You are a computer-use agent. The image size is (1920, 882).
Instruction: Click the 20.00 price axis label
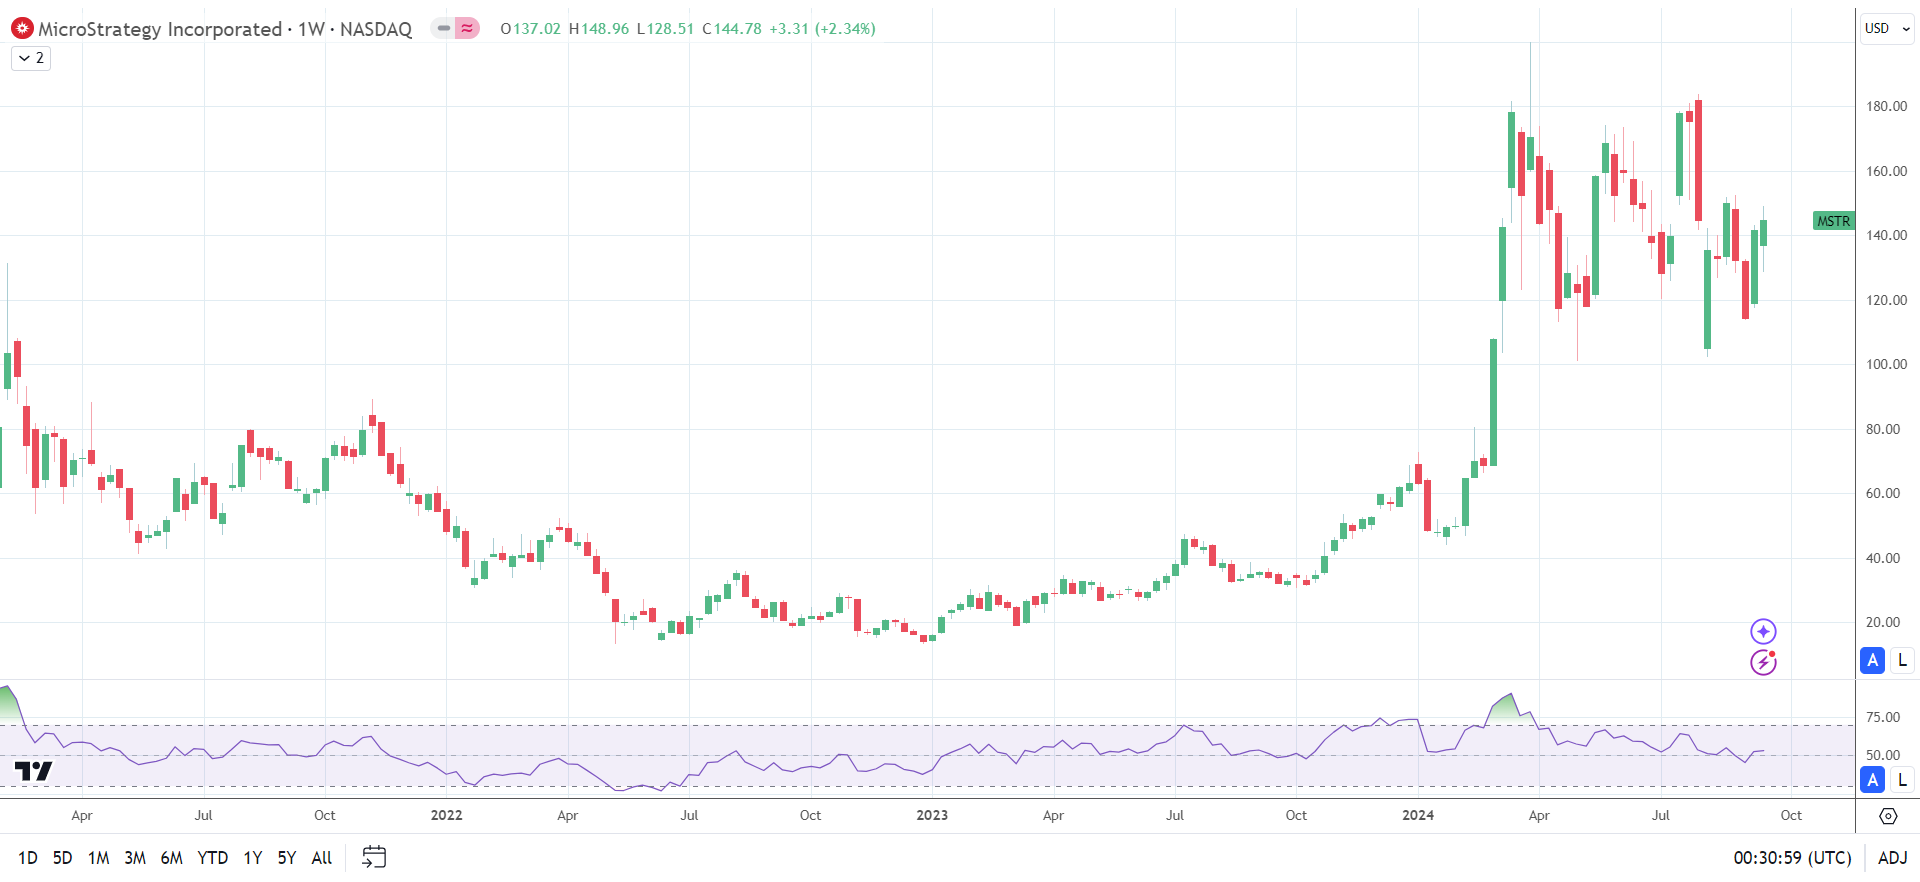[x=1882, y=622]
